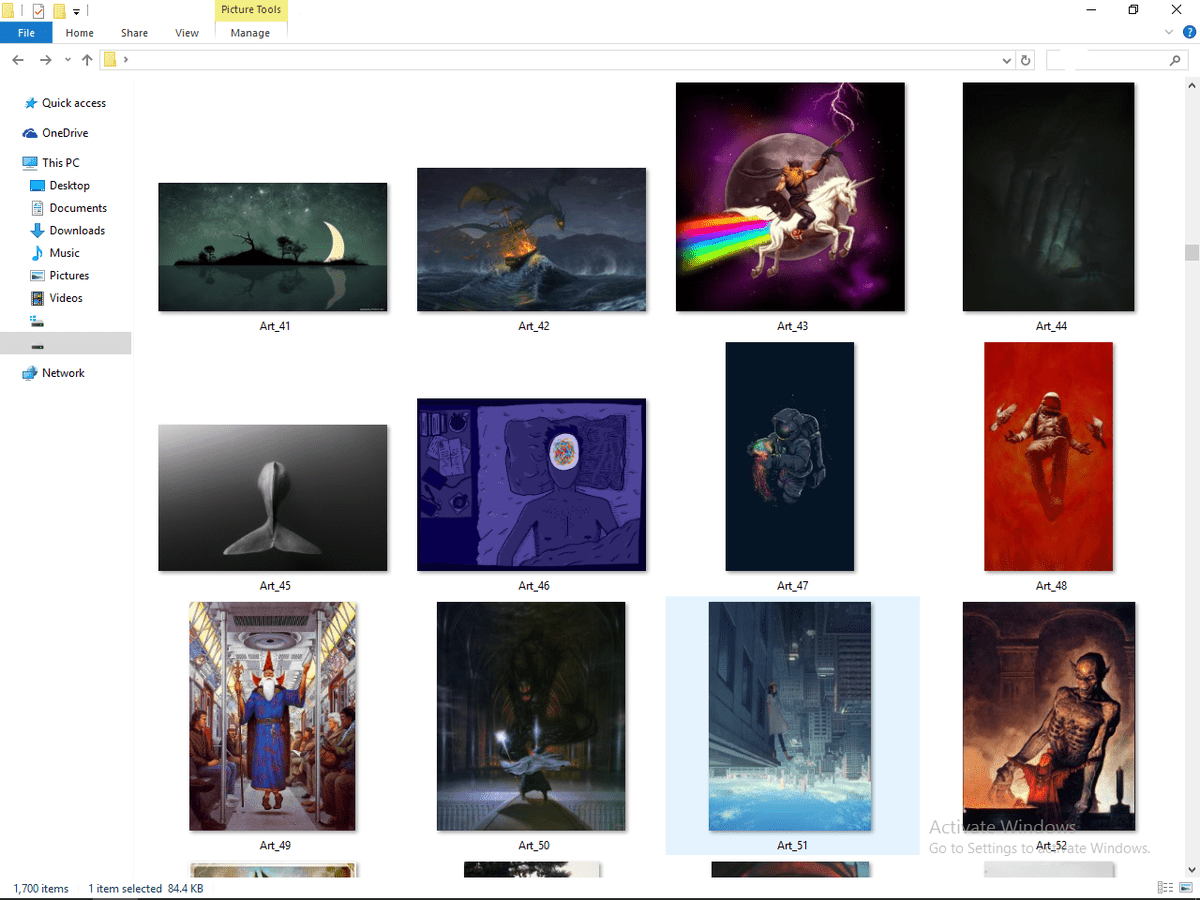
Task: Switch to the Share ribbon tab
Action: pos(134,33)
